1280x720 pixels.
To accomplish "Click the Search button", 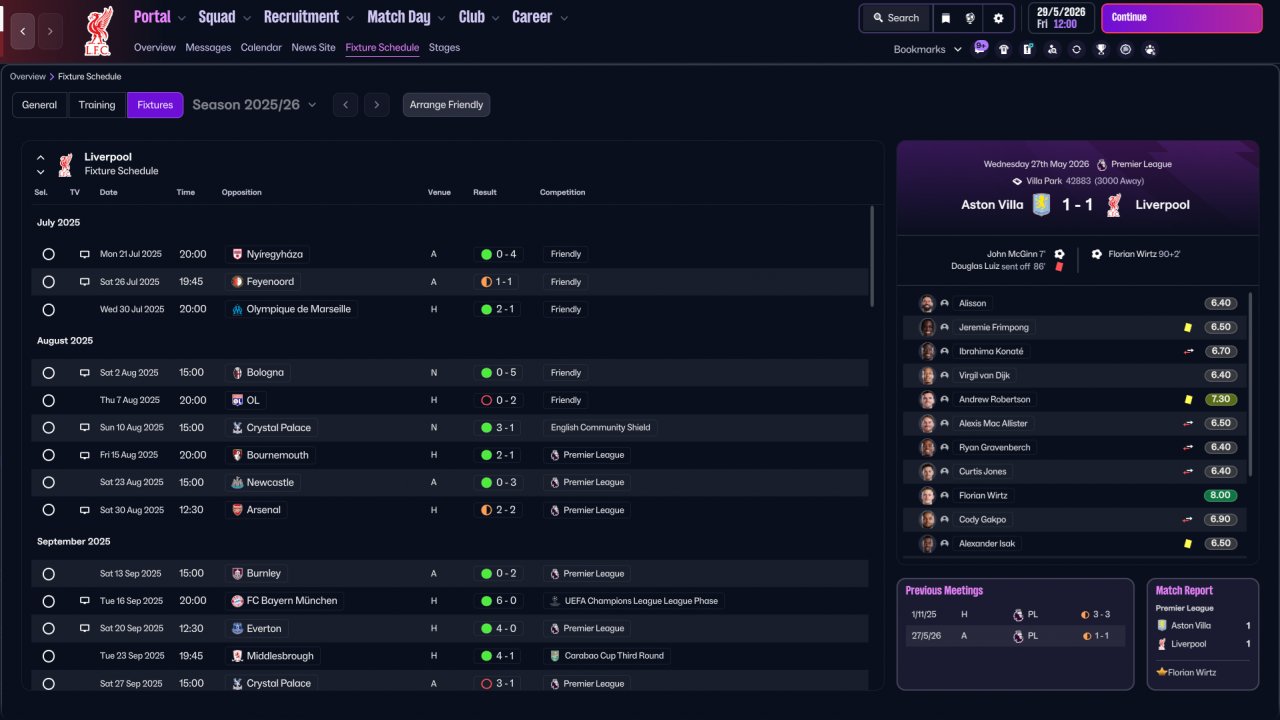I will (895, 18).
